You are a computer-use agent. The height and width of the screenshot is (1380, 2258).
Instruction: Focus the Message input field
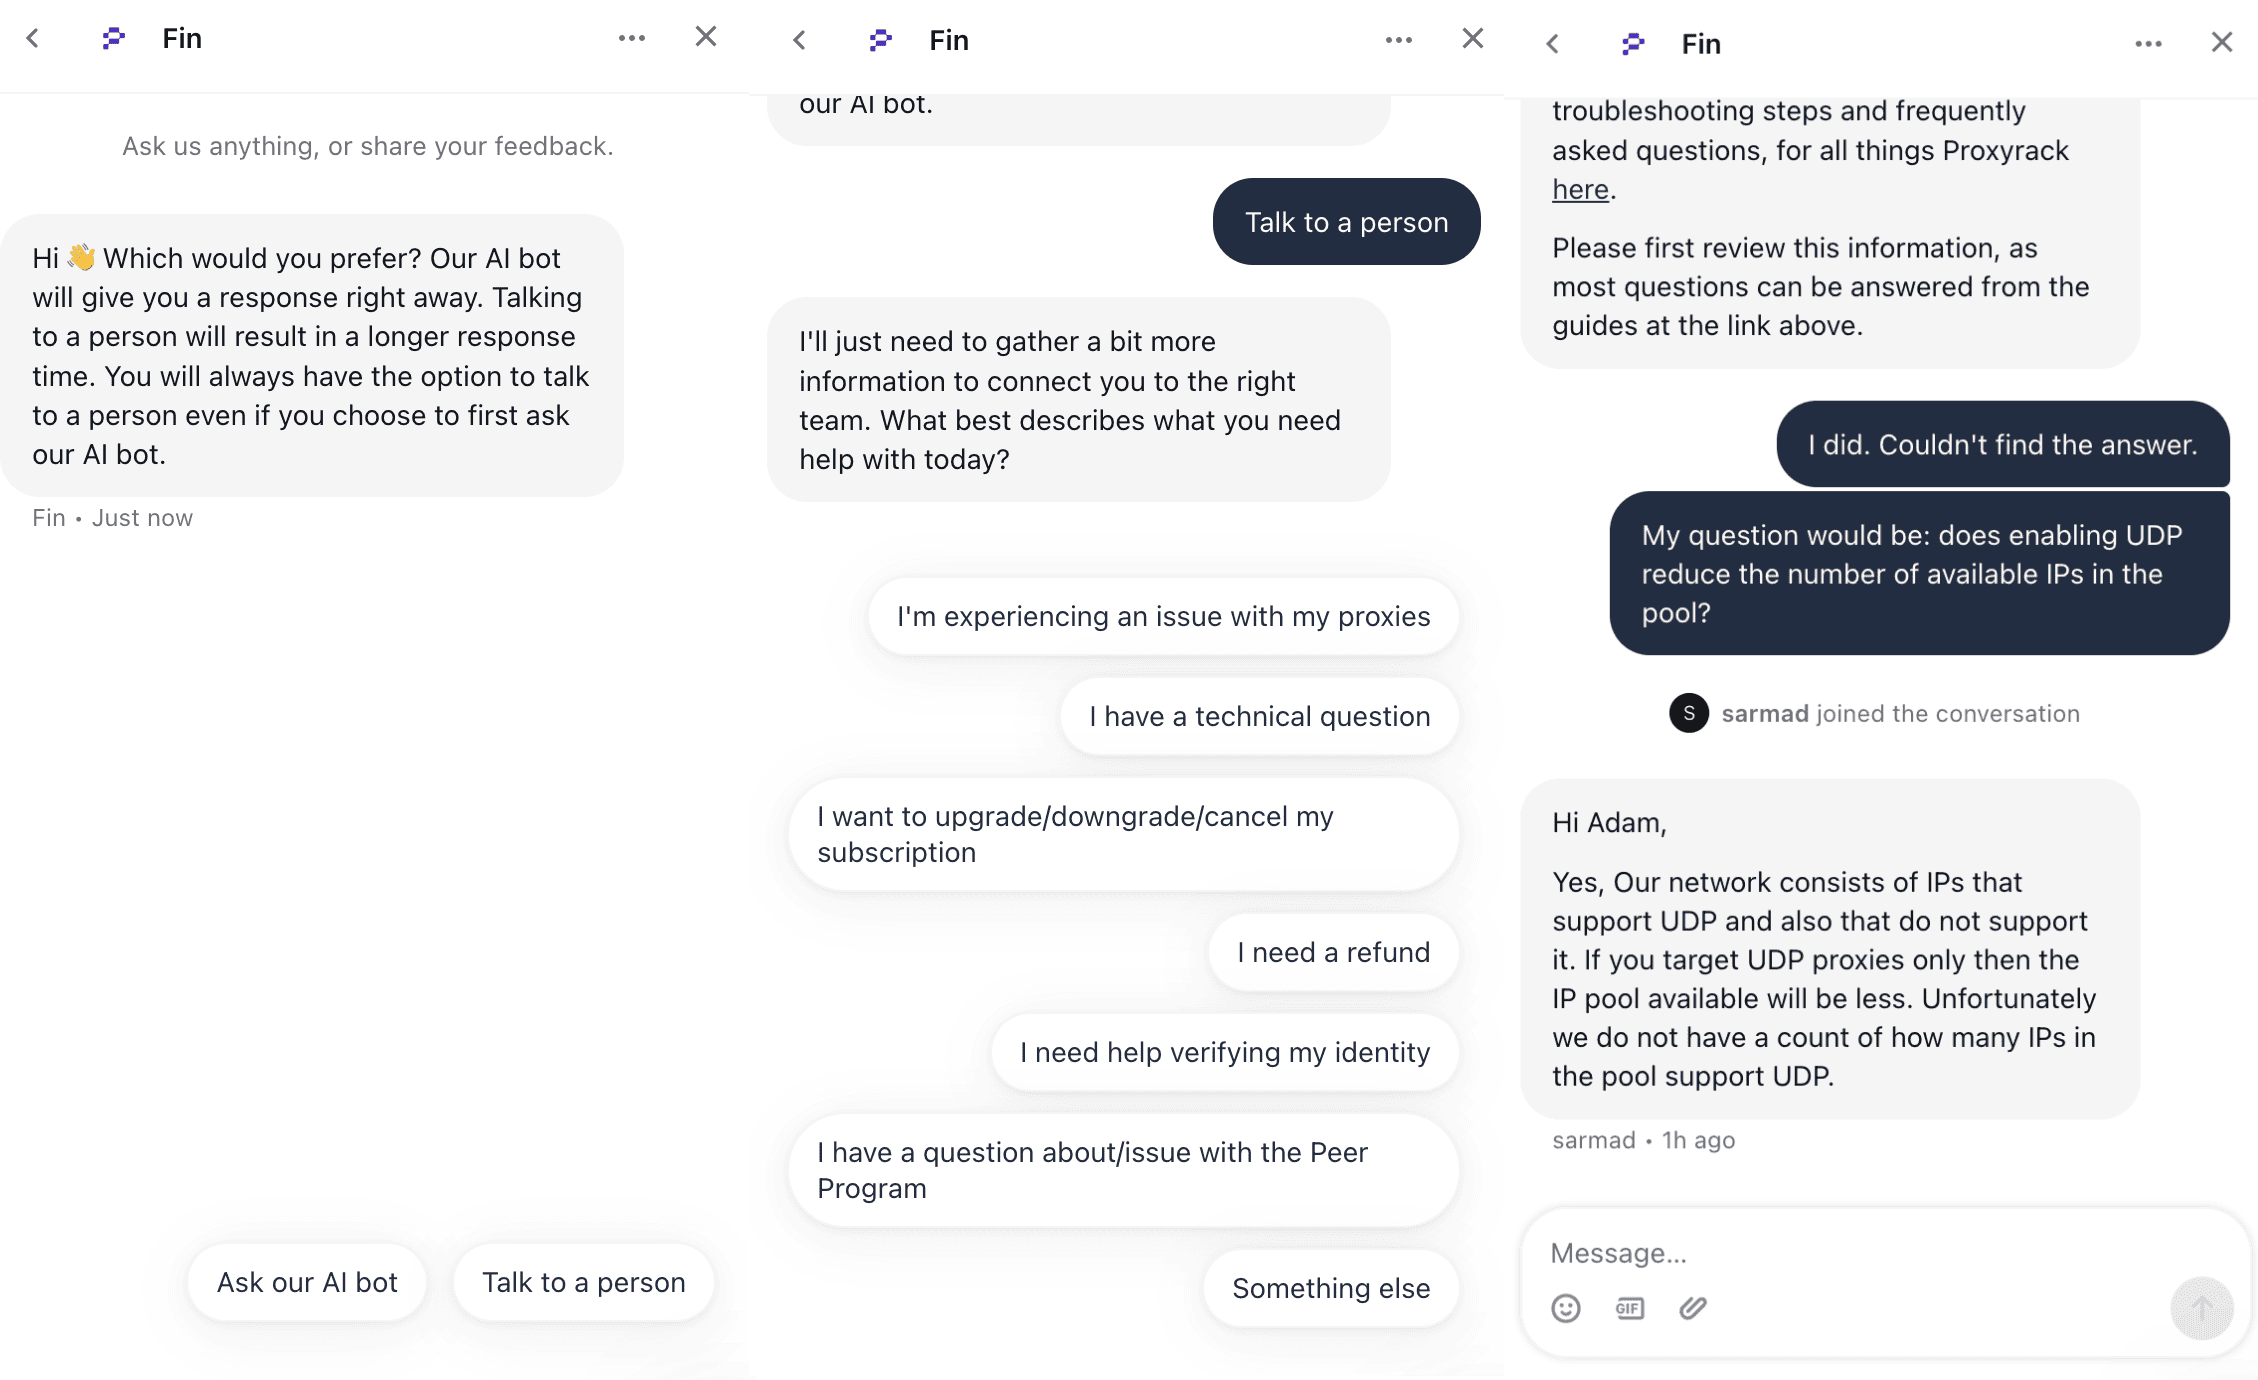[x=1850, y=1253]
